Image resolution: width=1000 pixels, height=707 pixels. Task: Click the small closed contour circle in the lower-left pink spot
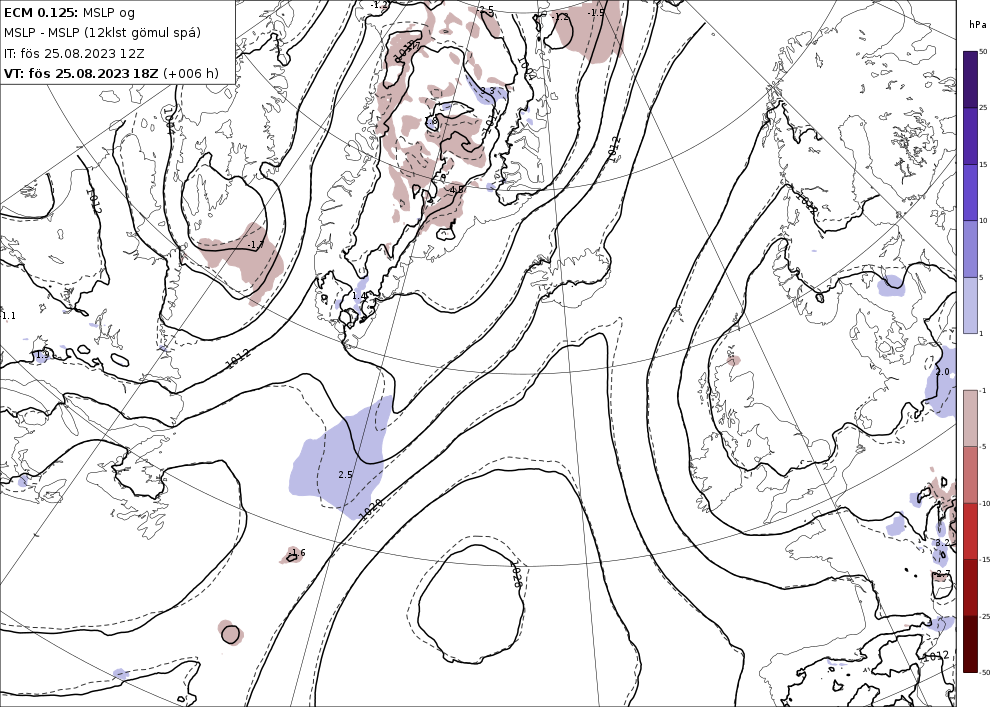230,634
